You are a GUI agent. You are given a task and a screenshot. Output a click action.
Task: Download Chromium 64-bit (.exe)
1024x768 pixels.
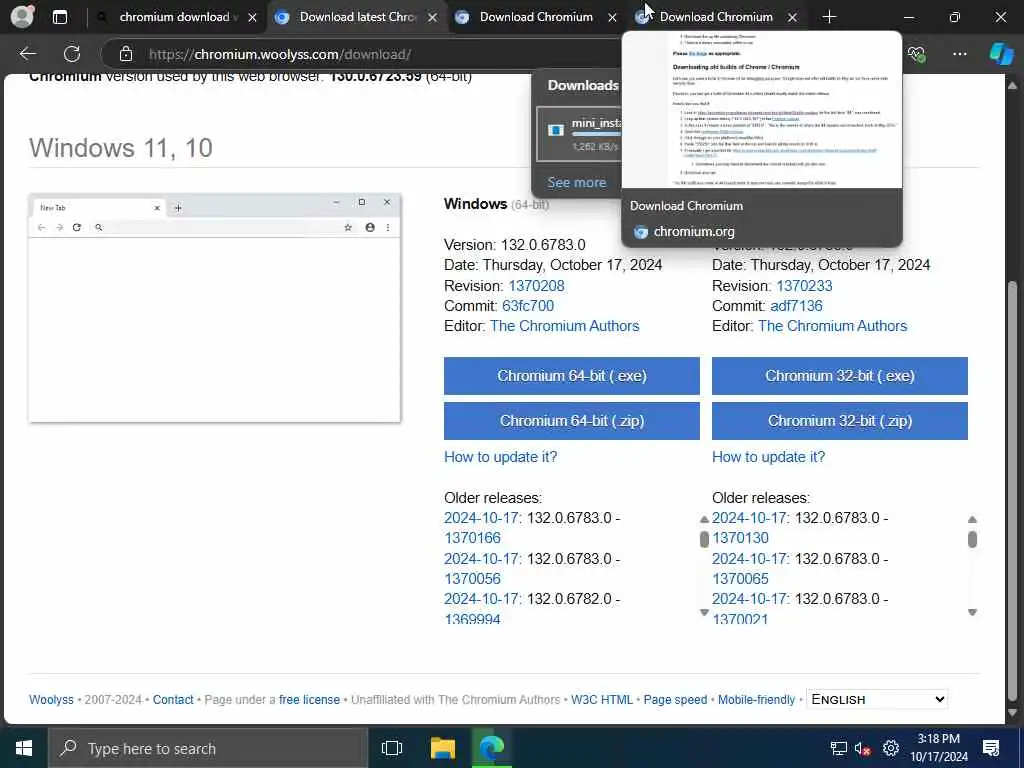tap(571, 376)
